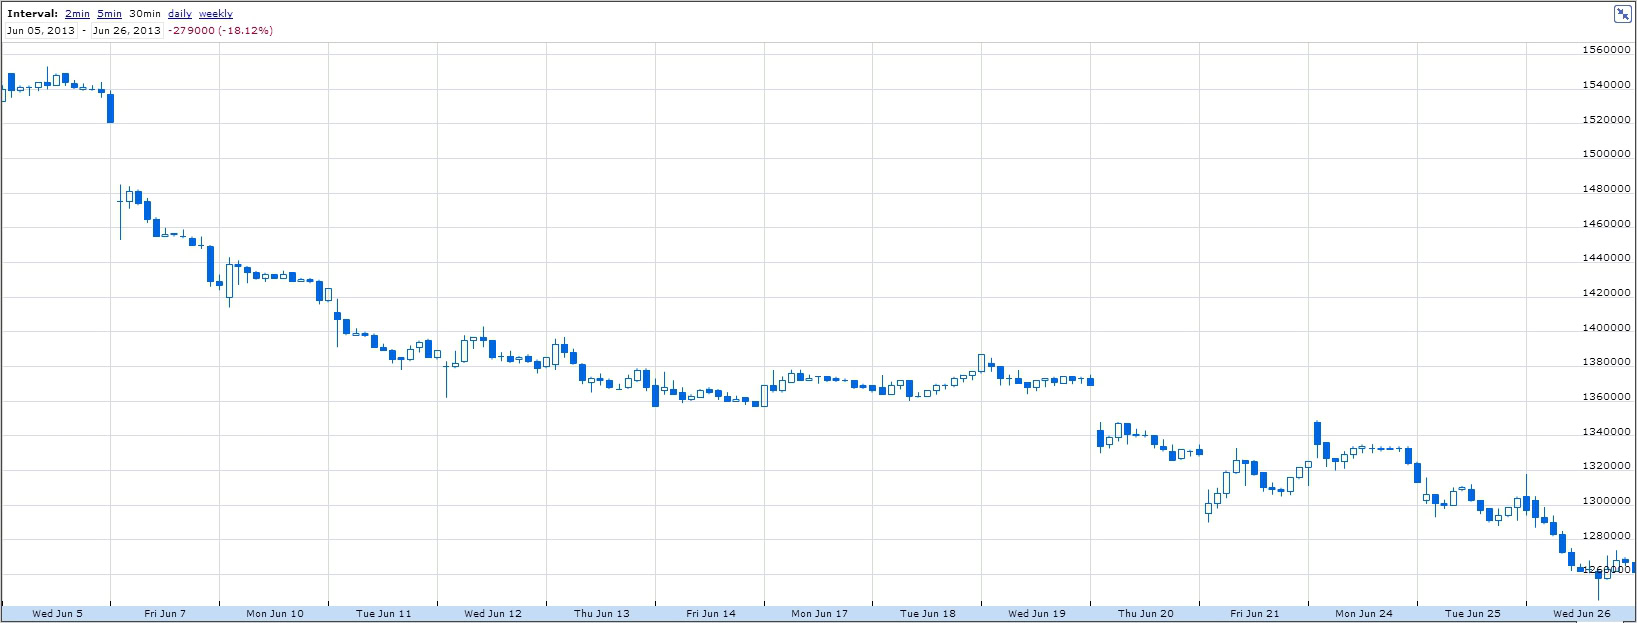Click the 1440000 price axis label
The width and height of the screenshot is (1637, 623).
coord(1608,258)
